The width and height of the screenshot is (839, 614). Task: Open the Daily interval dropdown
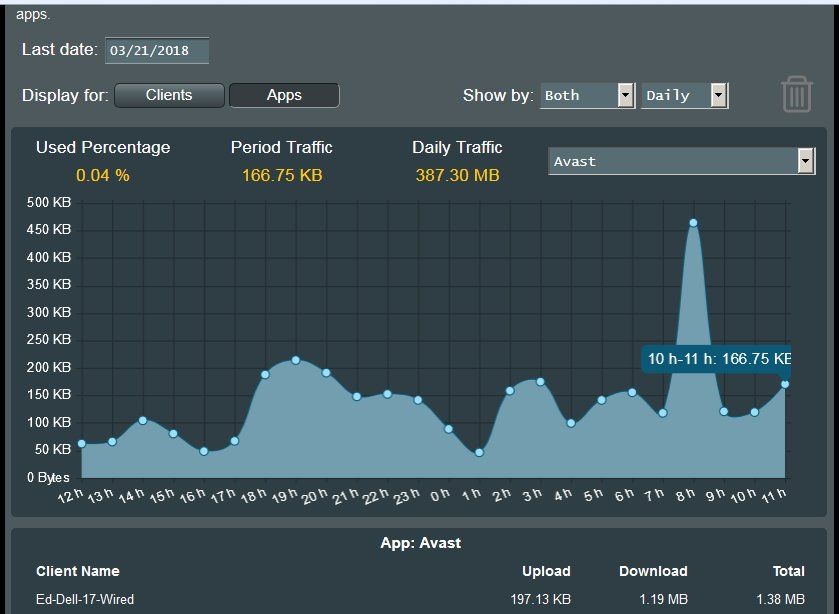point(685,95)
